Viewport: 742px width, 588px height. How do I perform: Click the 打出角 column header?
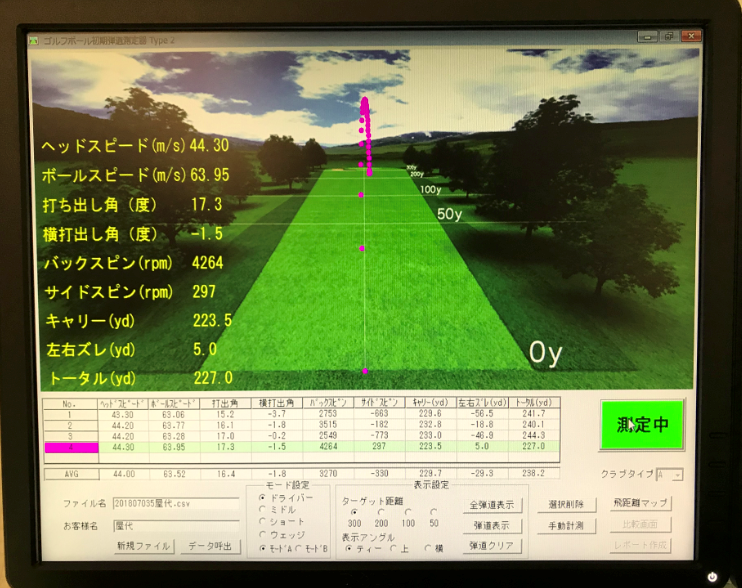225,404
